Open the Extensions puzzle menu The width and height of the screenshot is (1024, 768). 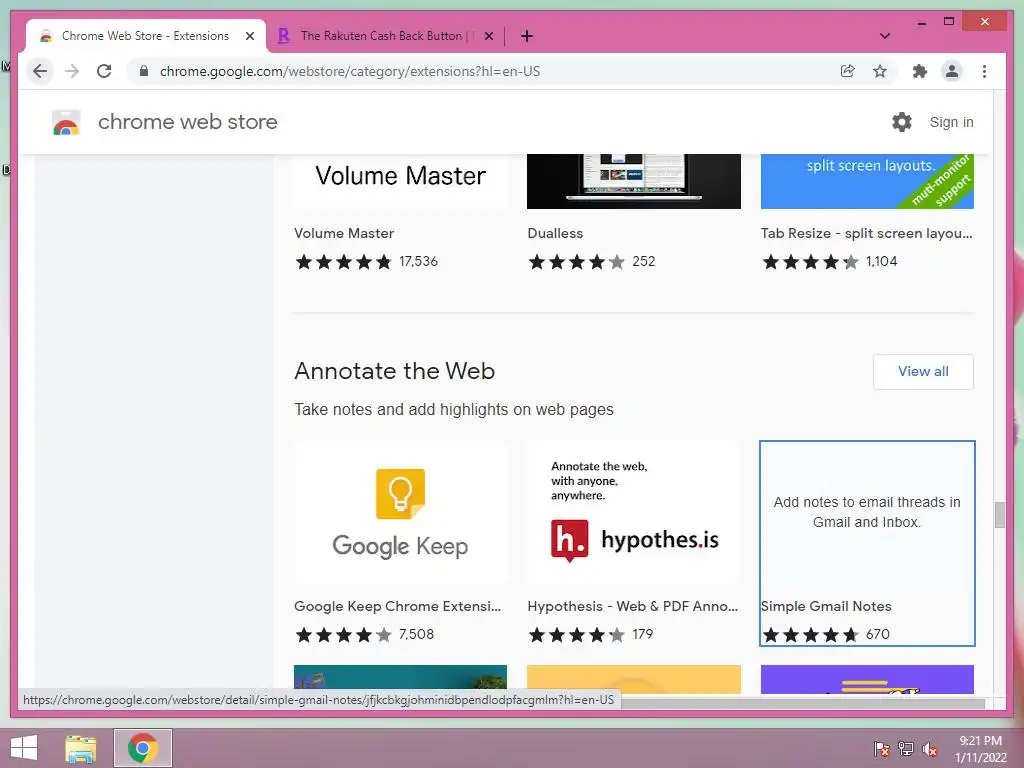pyautogui.click(x=920, y=71)
